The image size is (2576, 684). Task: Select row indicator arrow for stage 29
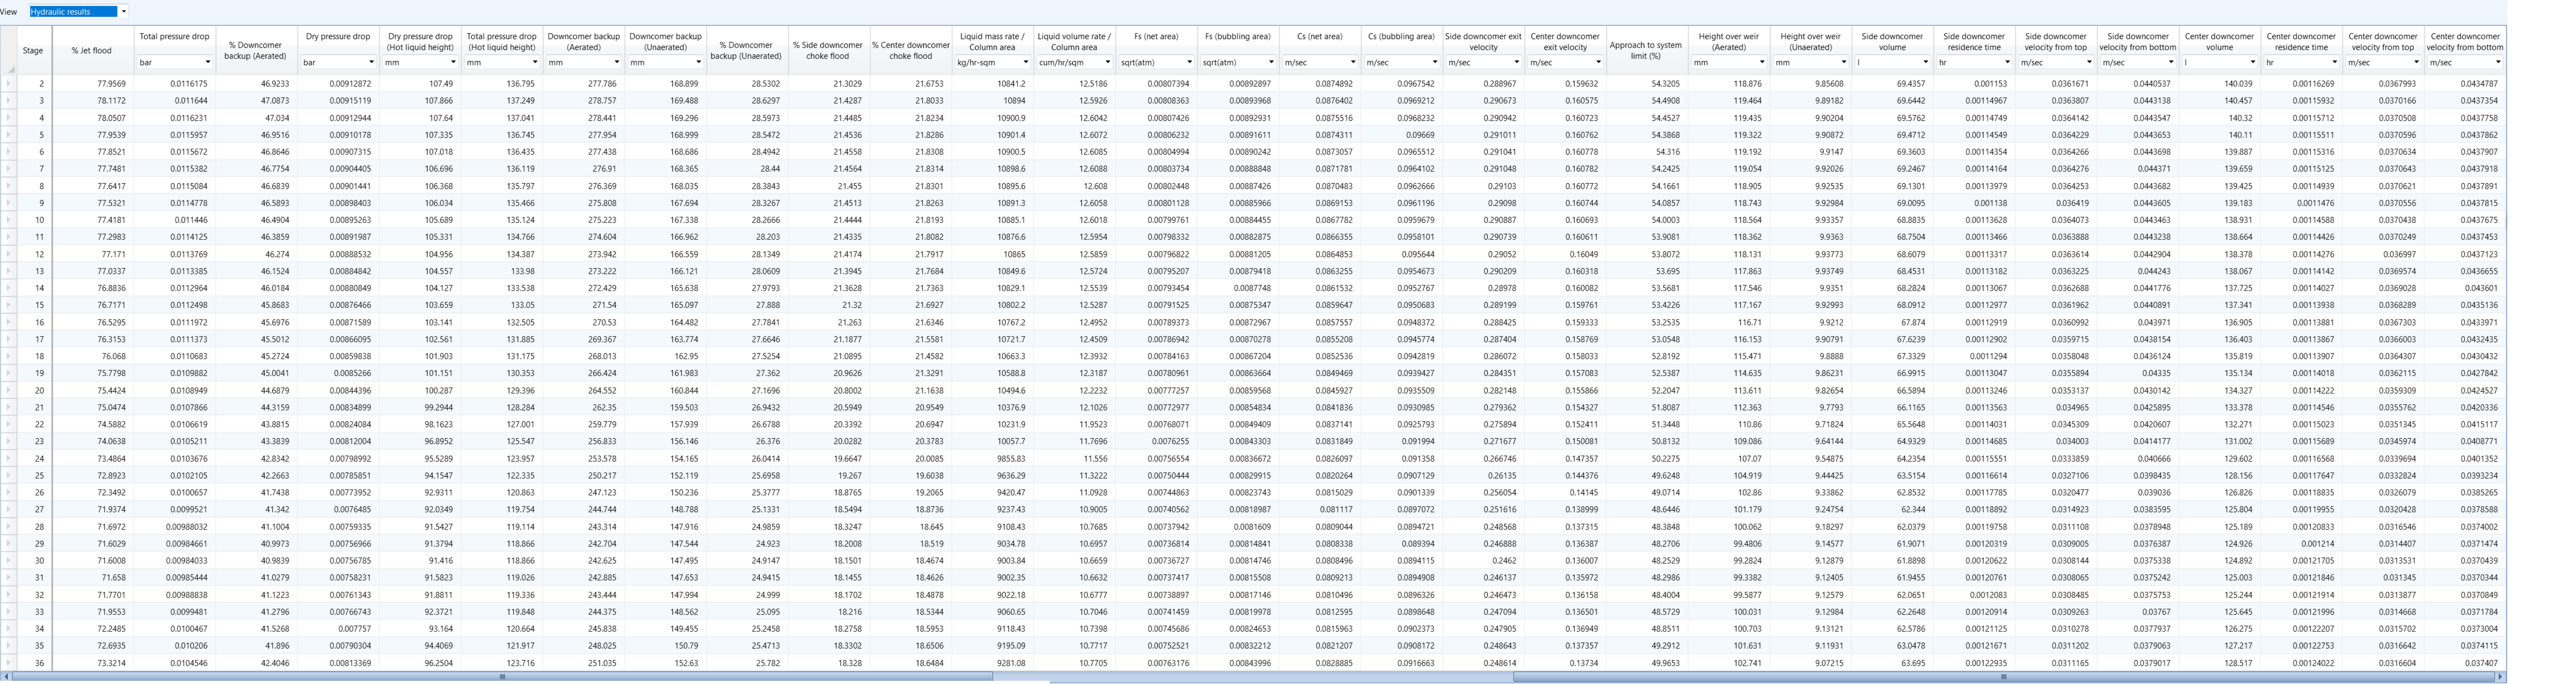8,543
